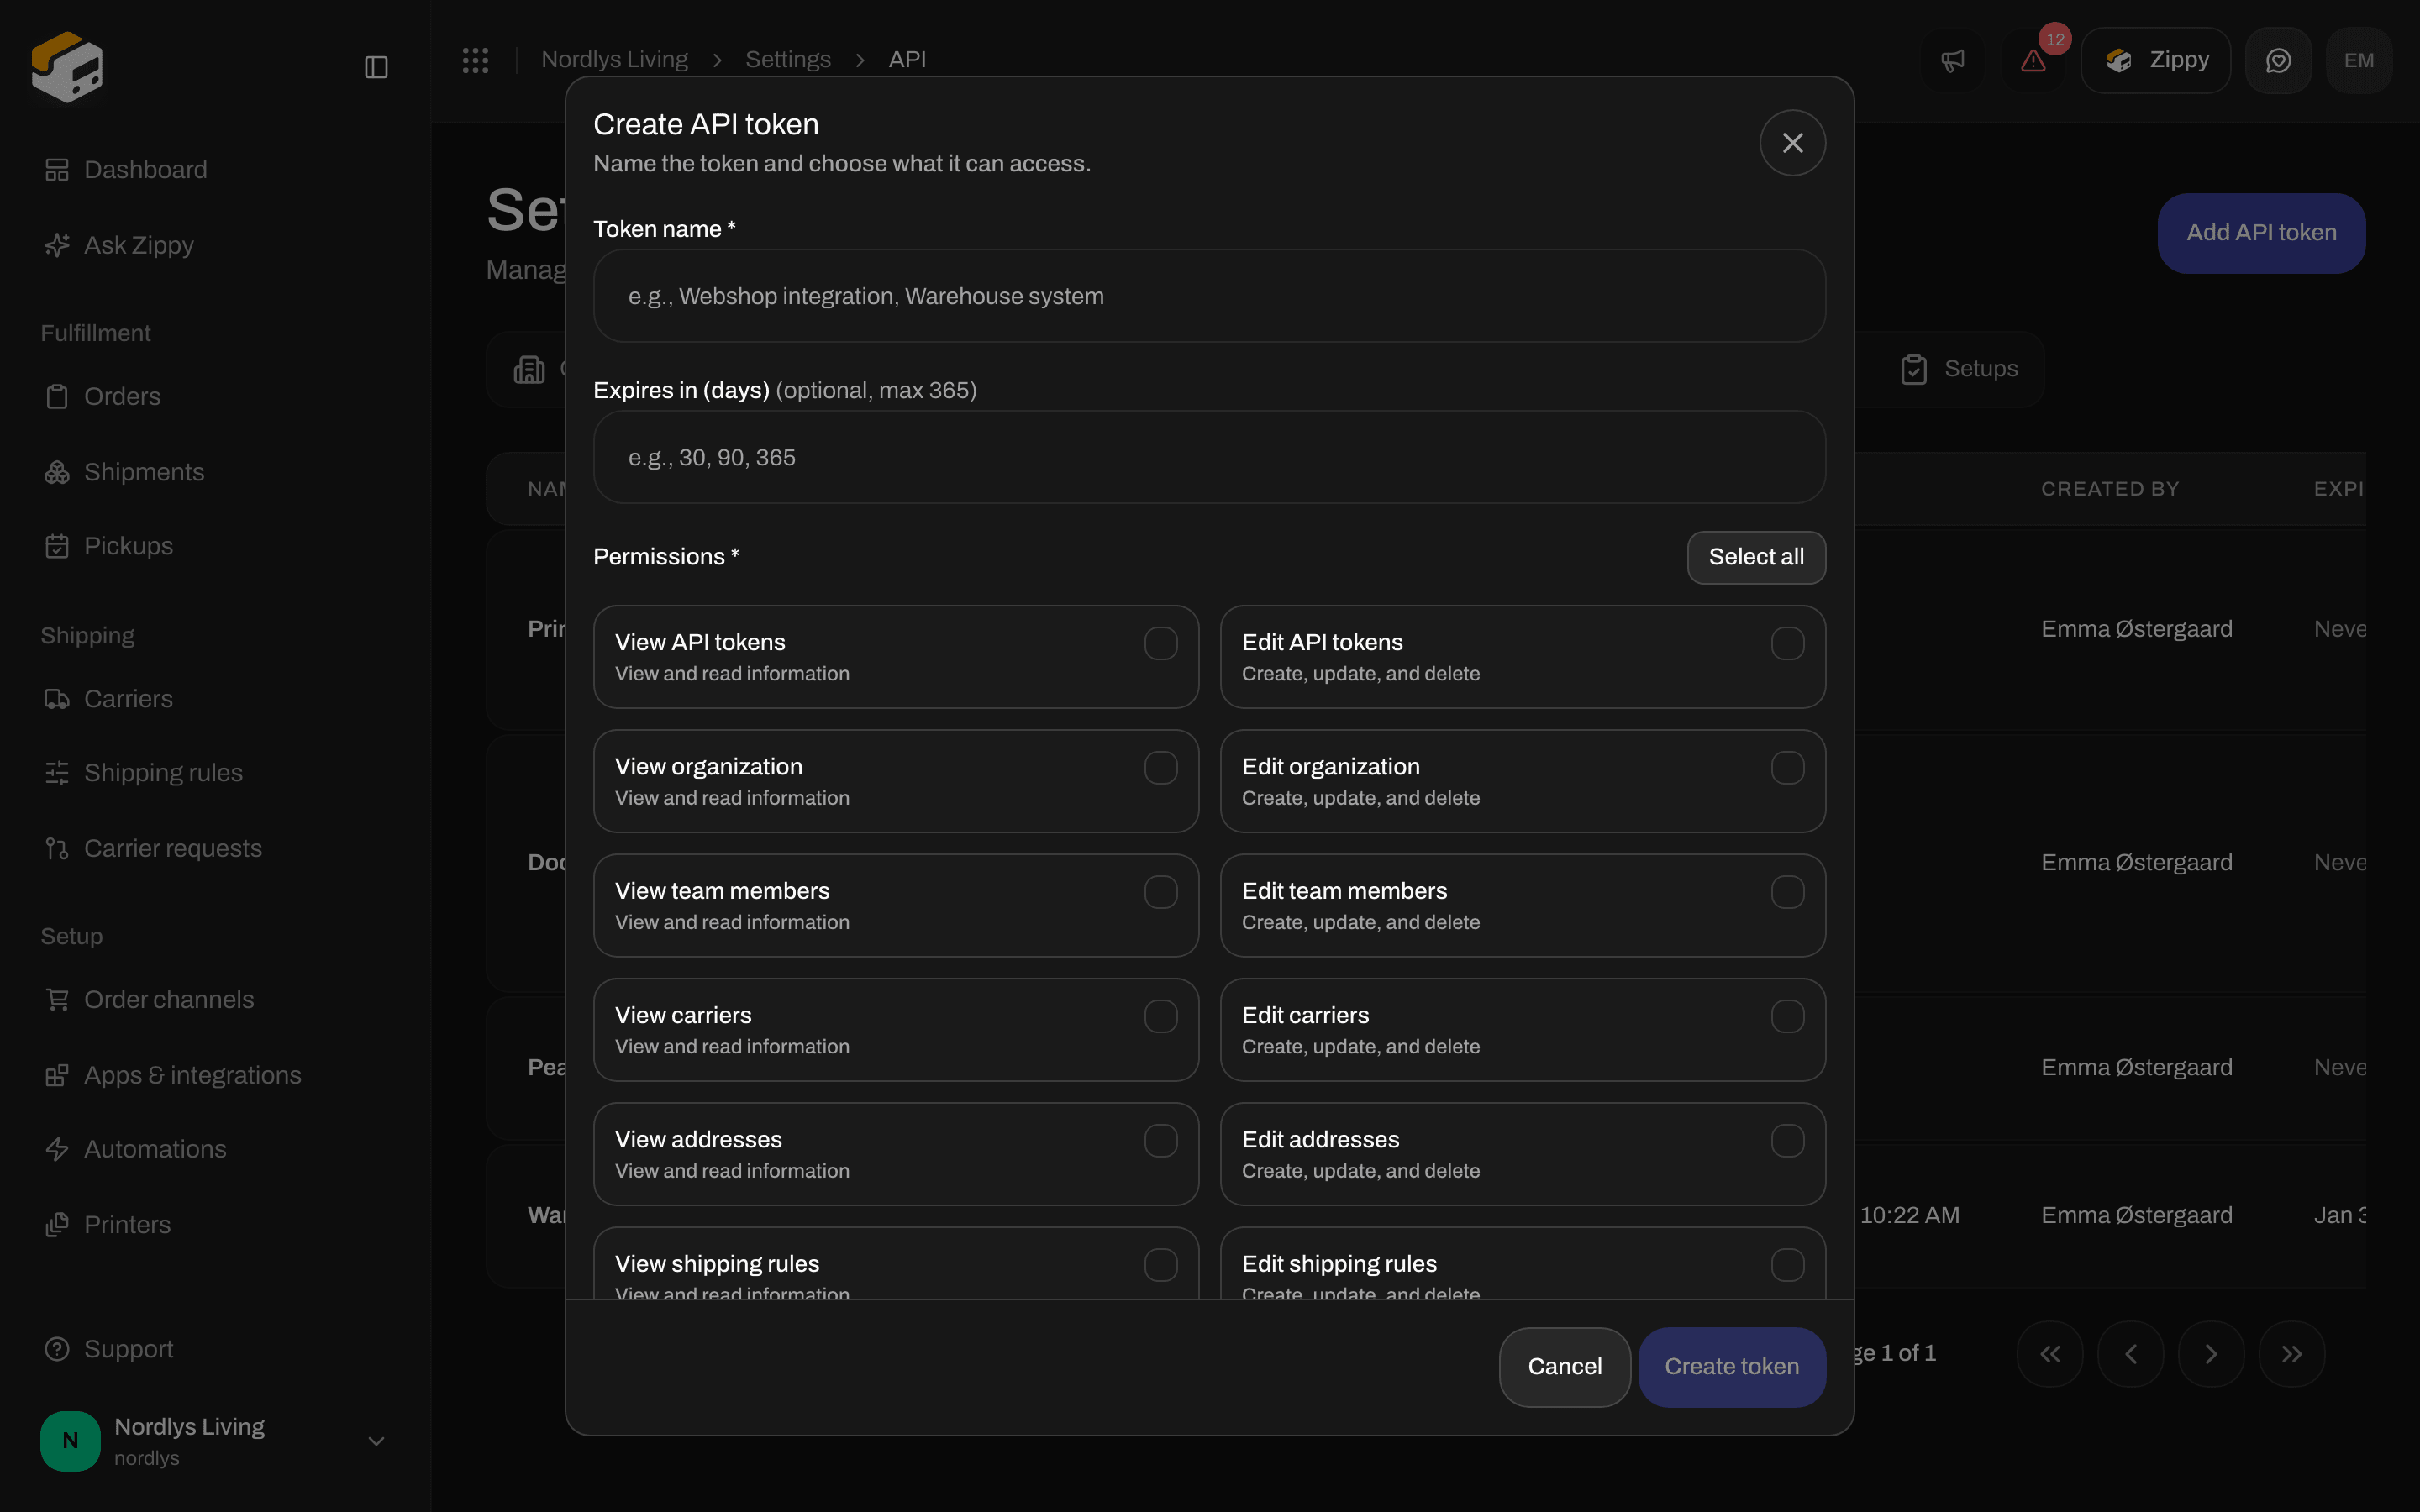Check Edit carriers permission
Image resolution: width=2420 pixels, height=1512 pixels.
coord(1787,1016)
